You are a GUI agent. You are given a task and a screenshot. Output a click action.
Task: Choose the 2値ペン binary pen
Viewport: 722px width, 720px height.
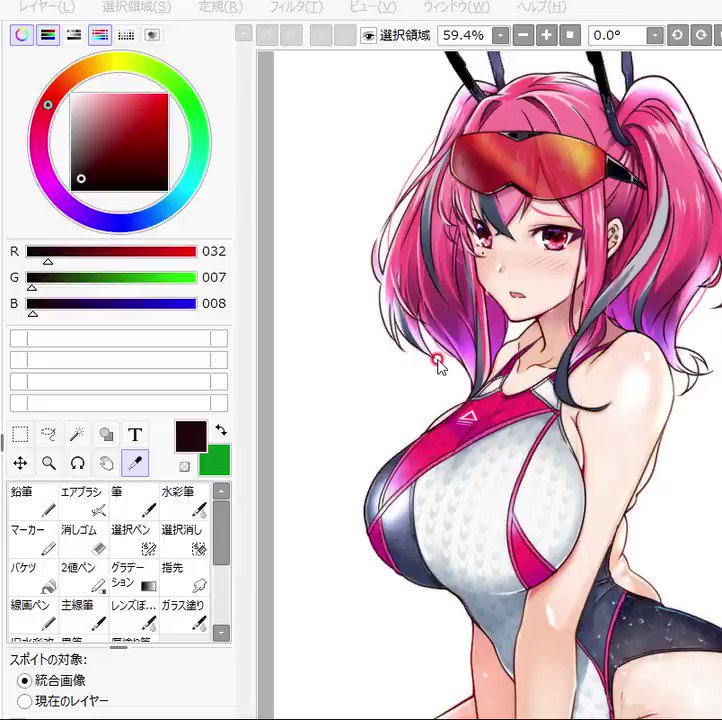tap(83, 577)
